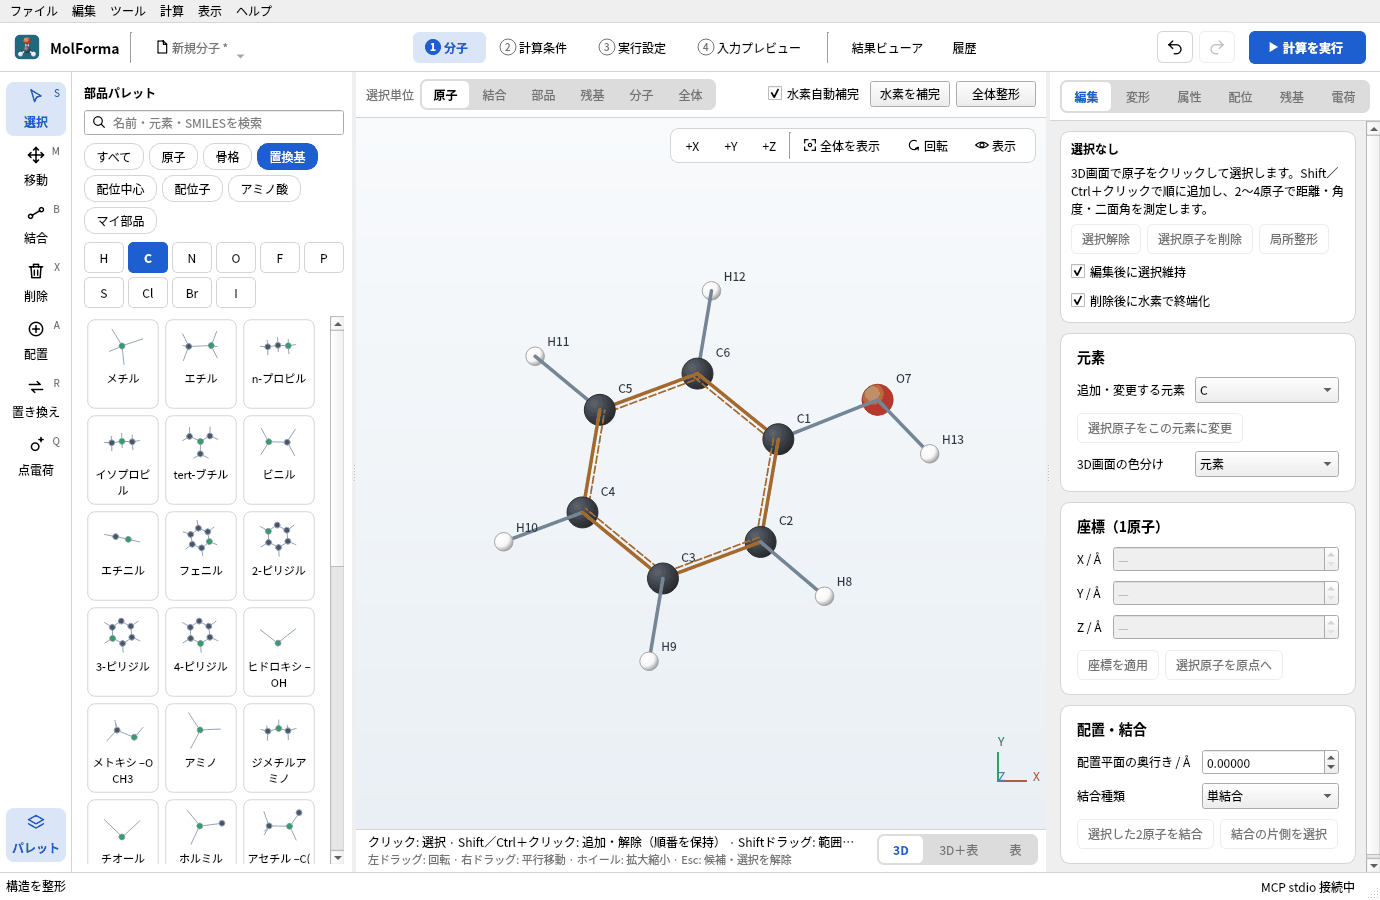Screen dimensions: 1380x900
Task: Select the 配置 placement tool
Action: 36,340
